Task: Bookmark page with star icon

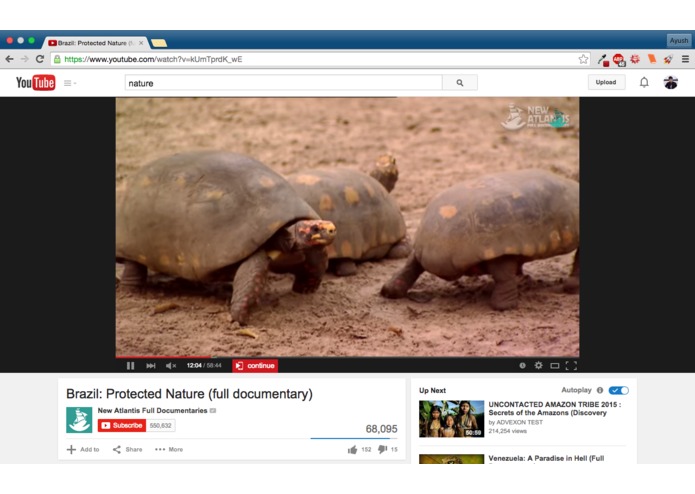Action: click(583, 59)
